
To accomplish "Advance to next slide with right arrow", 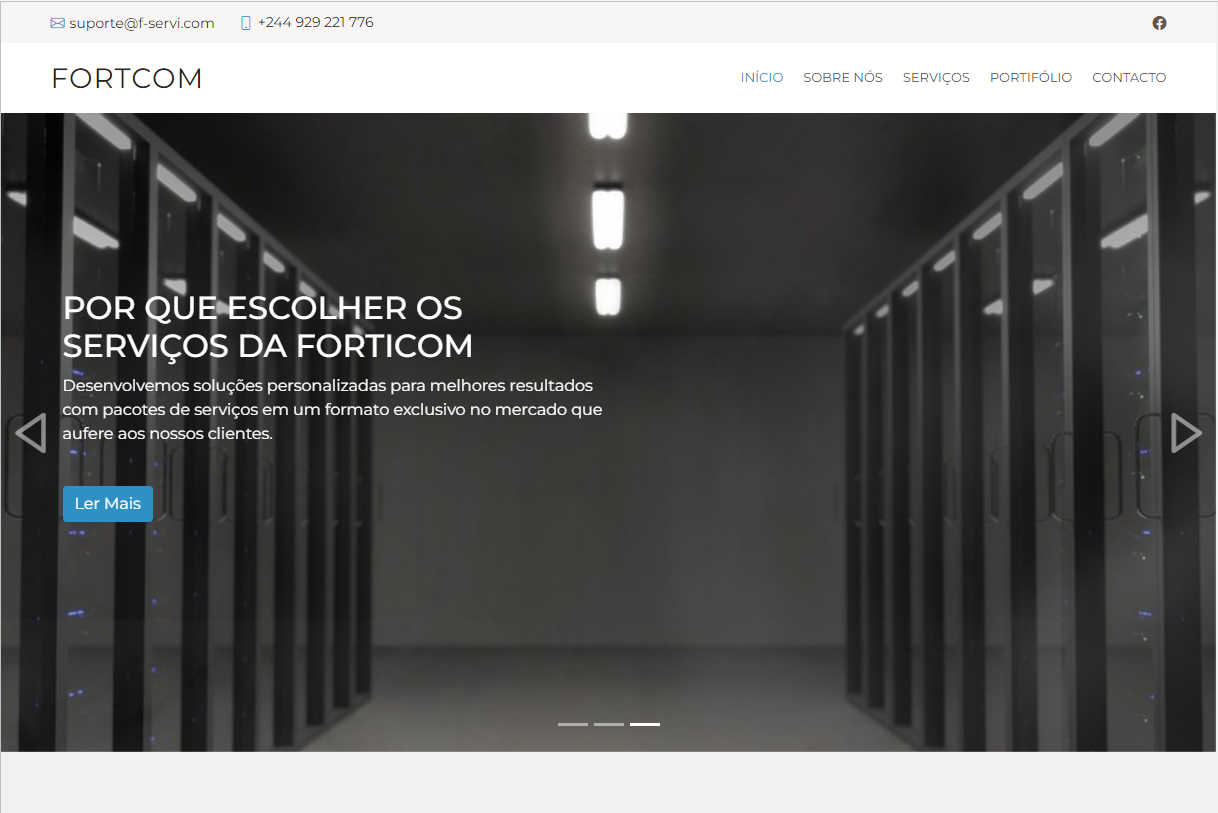I will [1186, 433].
